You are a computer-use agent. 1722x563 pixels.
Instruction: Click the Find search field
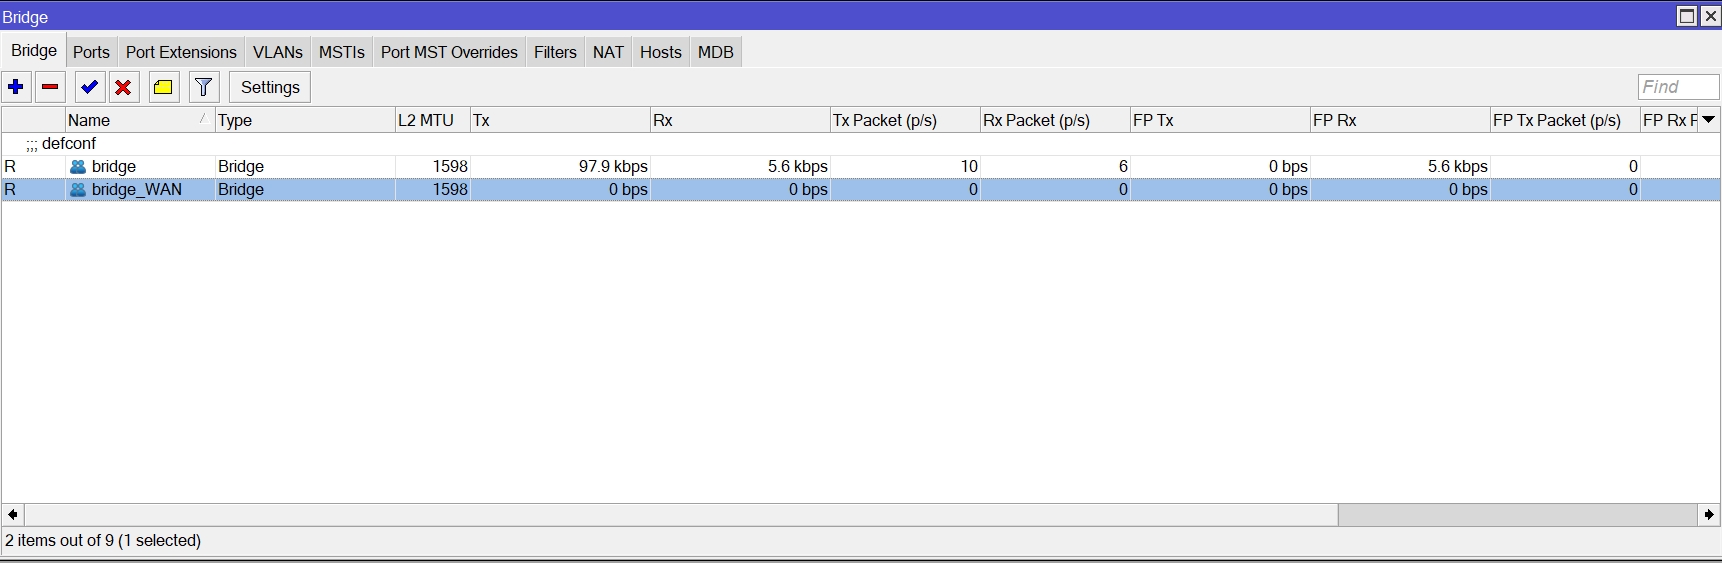pyautogui.click(x=1677, y=87)
